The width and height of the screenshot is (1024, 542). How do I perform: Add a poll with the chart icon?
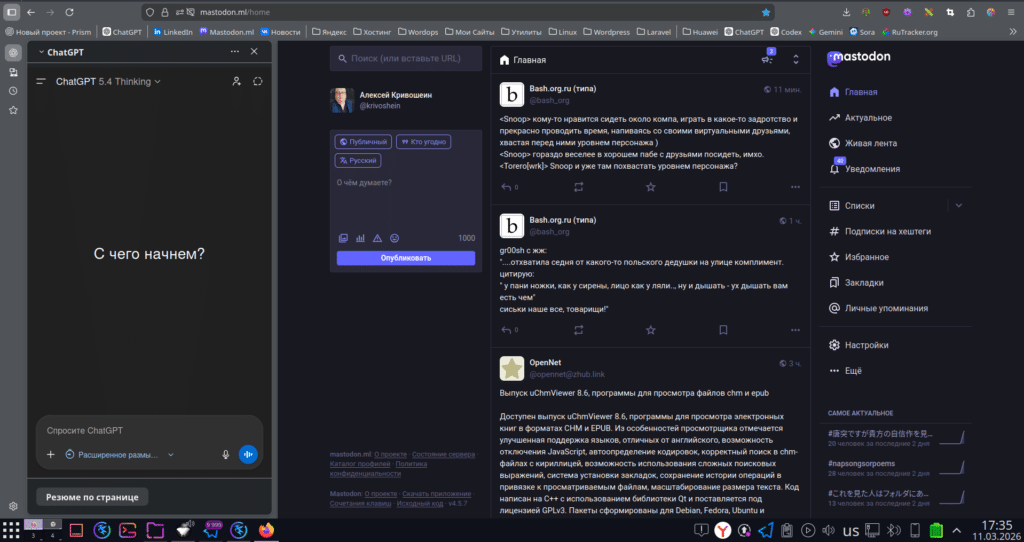point(360,238)
